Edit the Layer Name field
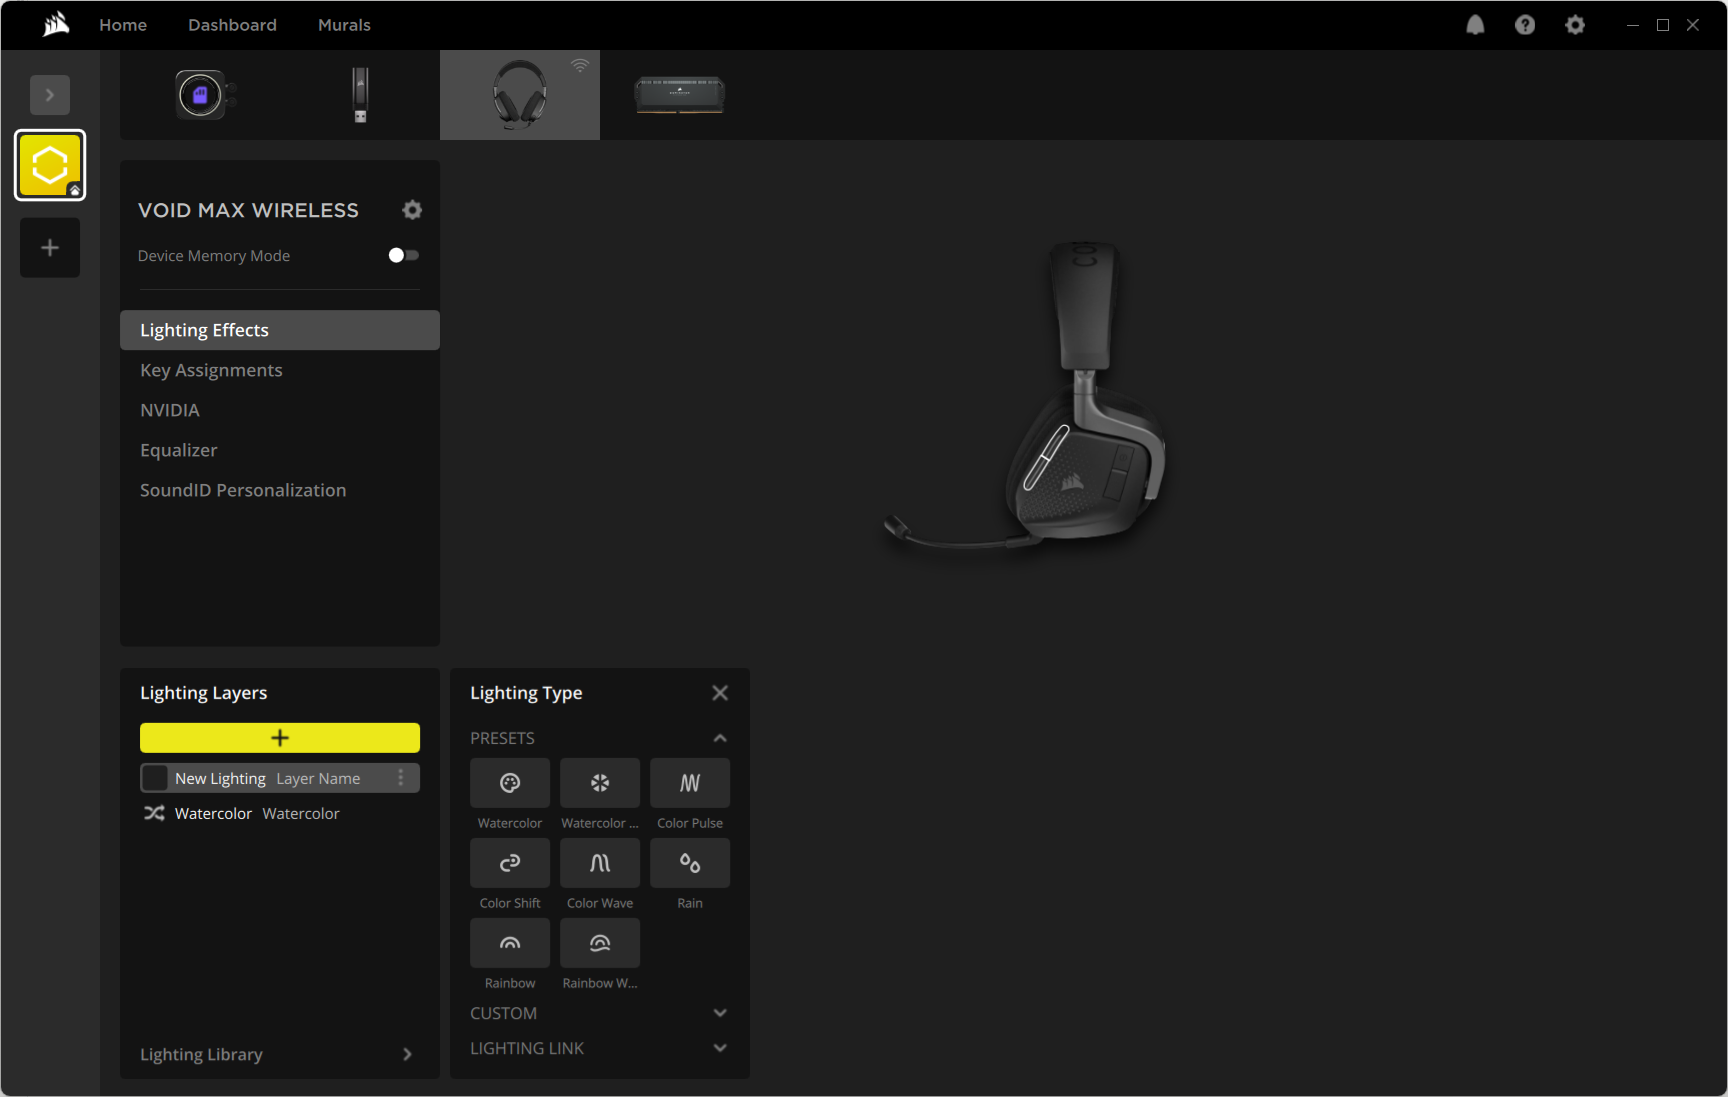Image resolution: width=1728 pixels, height=1097 pixels. (x=318, y=778)
